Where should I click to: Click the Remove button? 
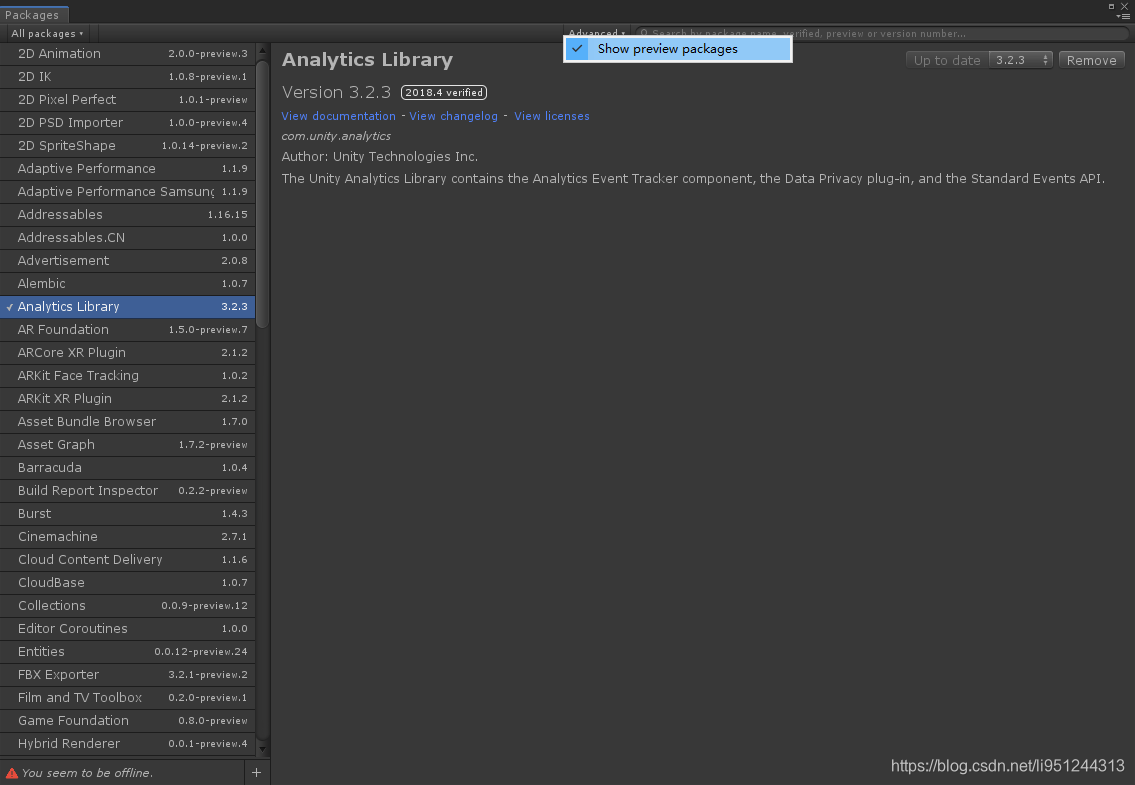1092,60
